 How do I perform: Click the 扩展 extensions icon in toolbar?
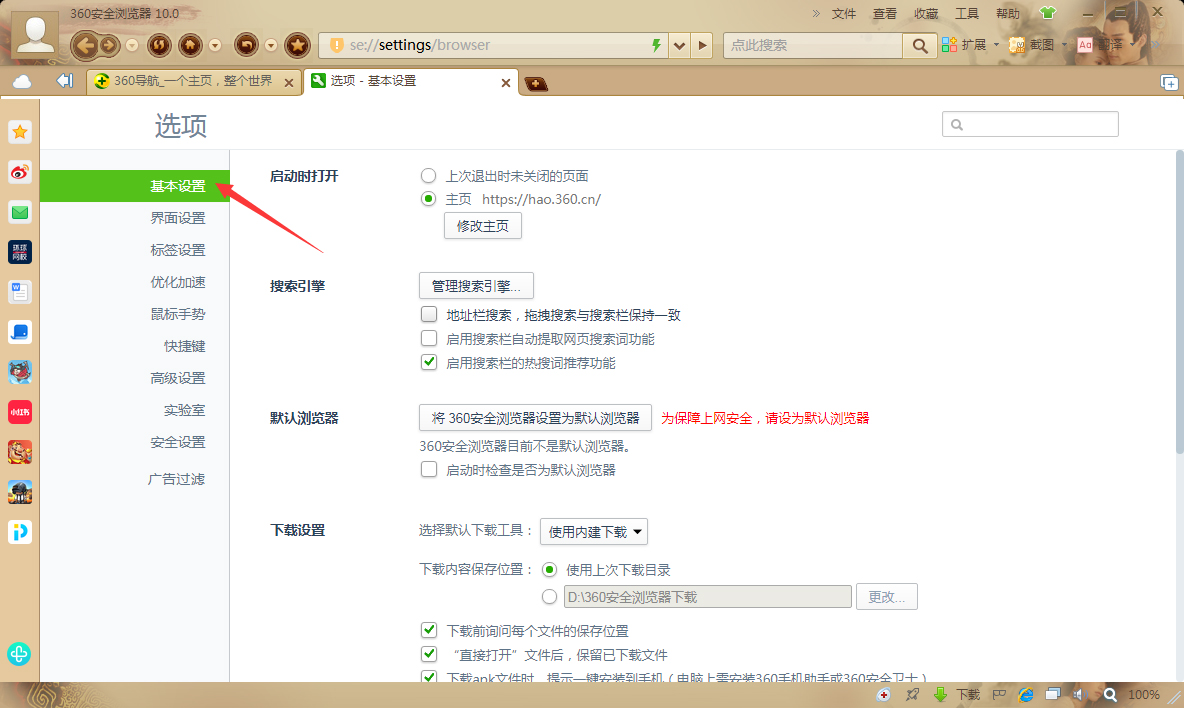tap(948, 45)
